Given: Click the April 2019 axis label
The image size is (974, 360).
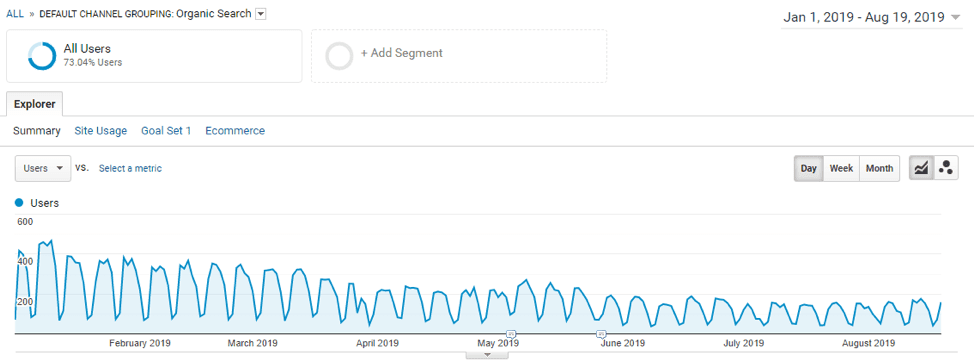Looking at the screenshot, I should click(x=378, y=343).
